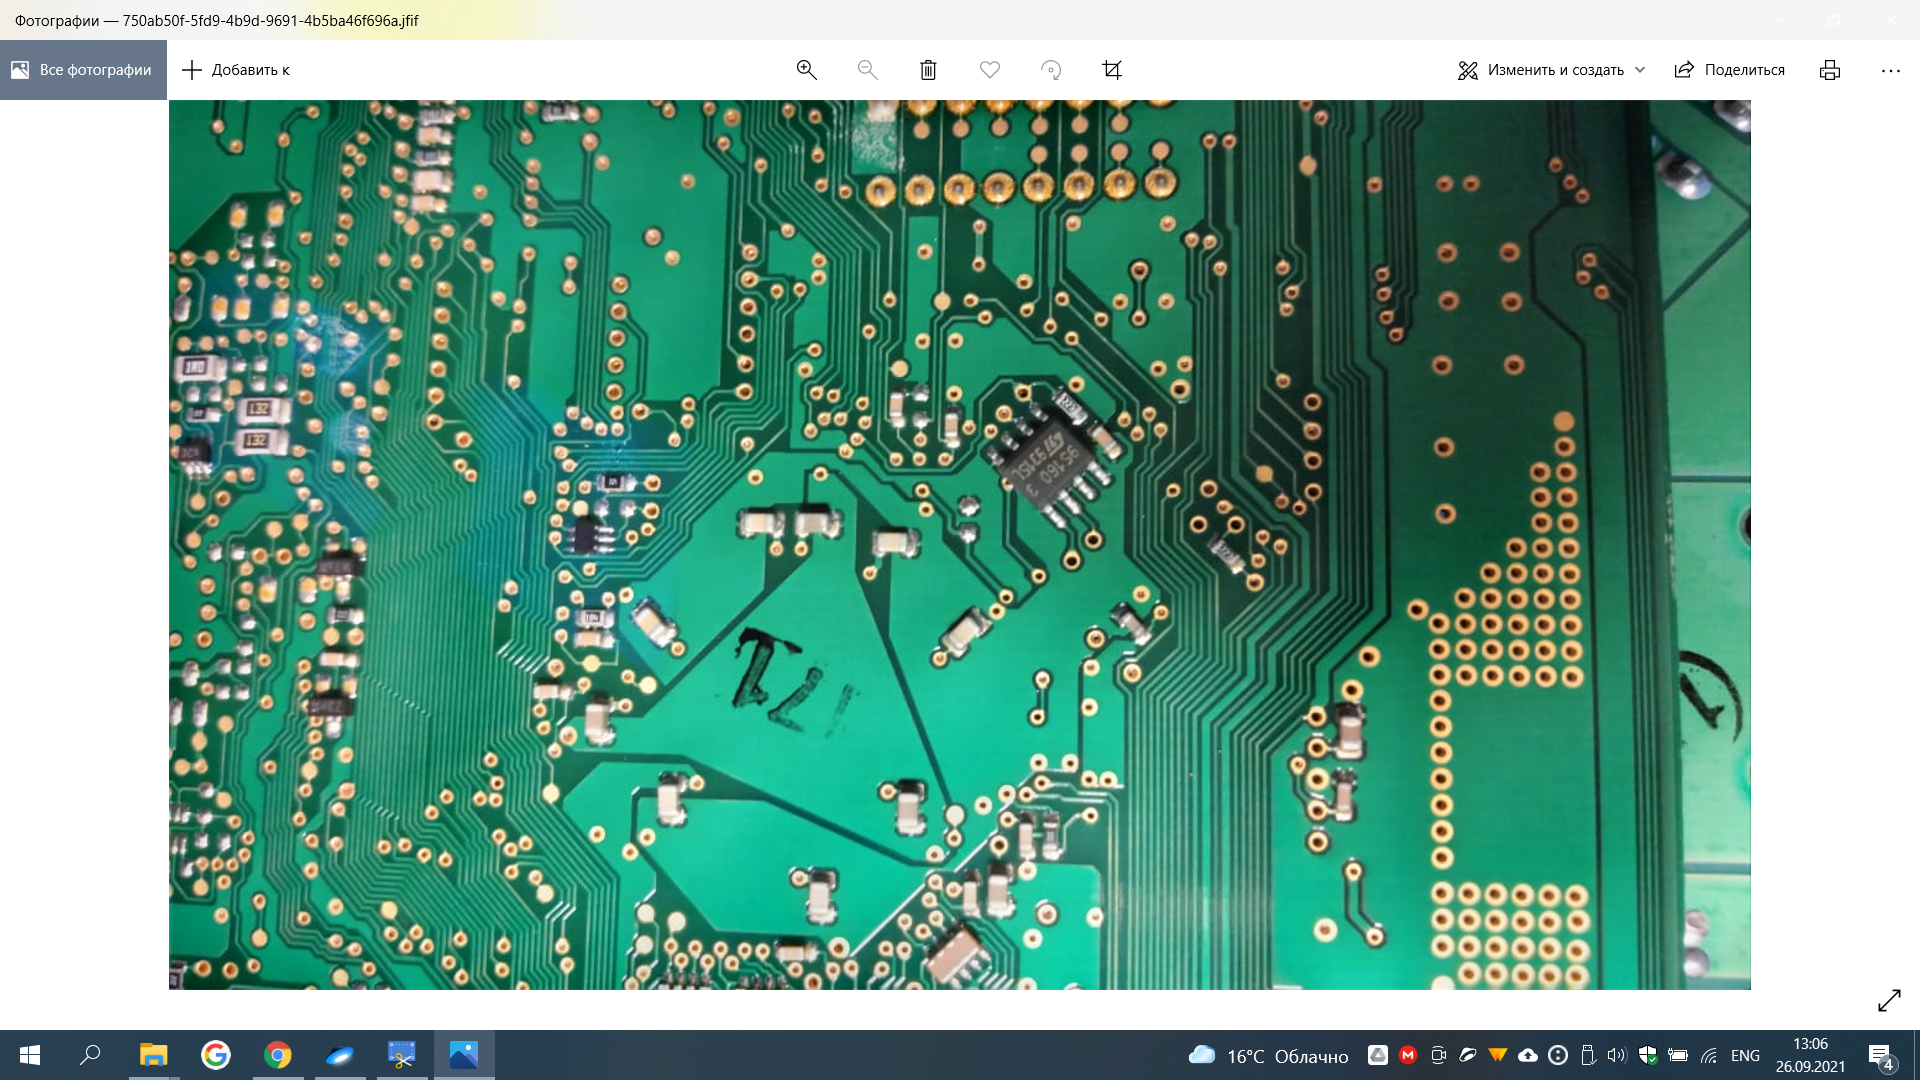Click the circuit board photo
Screen dimensions: 1920x1080
(959, 545)
